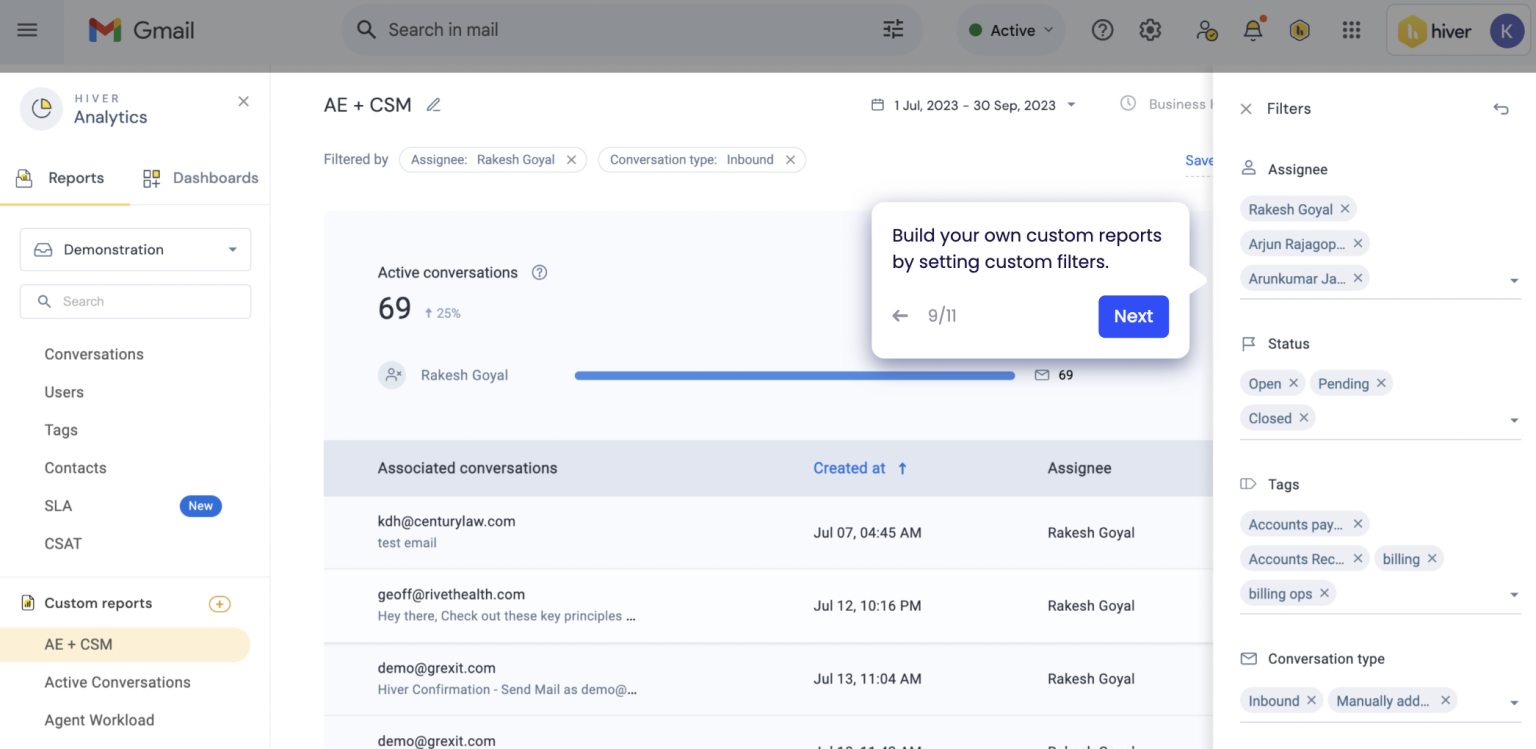Screen dimensions: 1536x749
Task: Check Hiver notifications bell
Action: [1252, 30]
